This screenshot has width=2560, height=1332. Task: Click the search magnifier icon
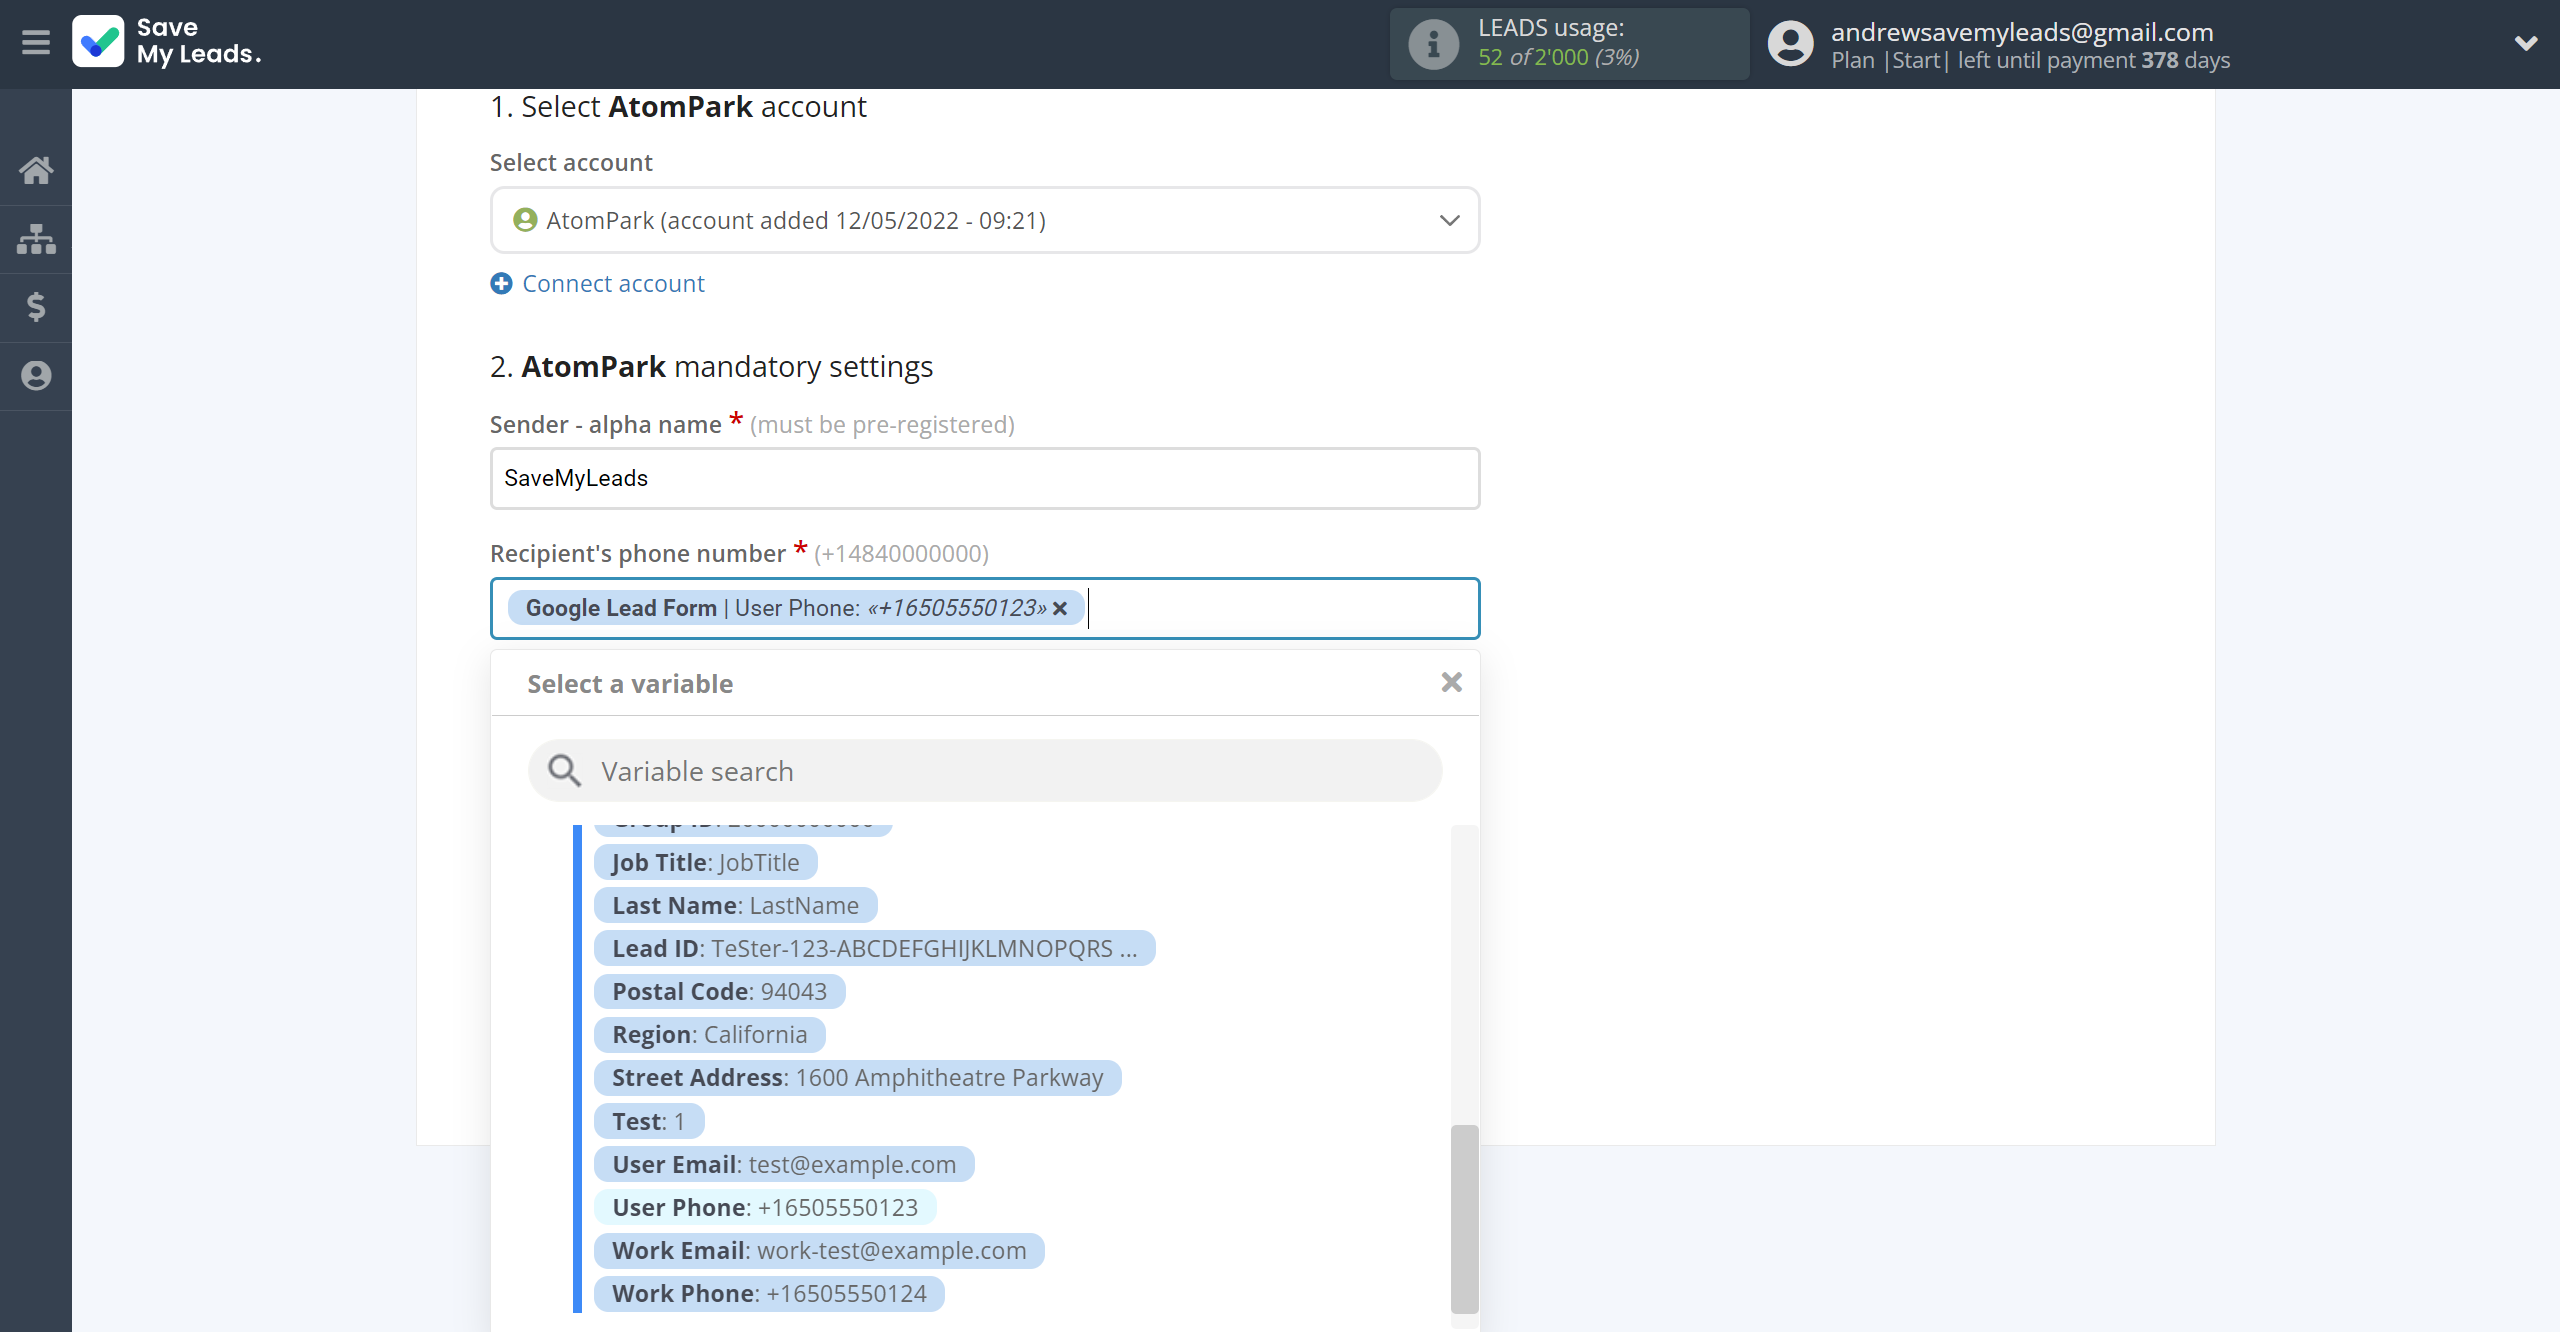click(x=564, y=771)
